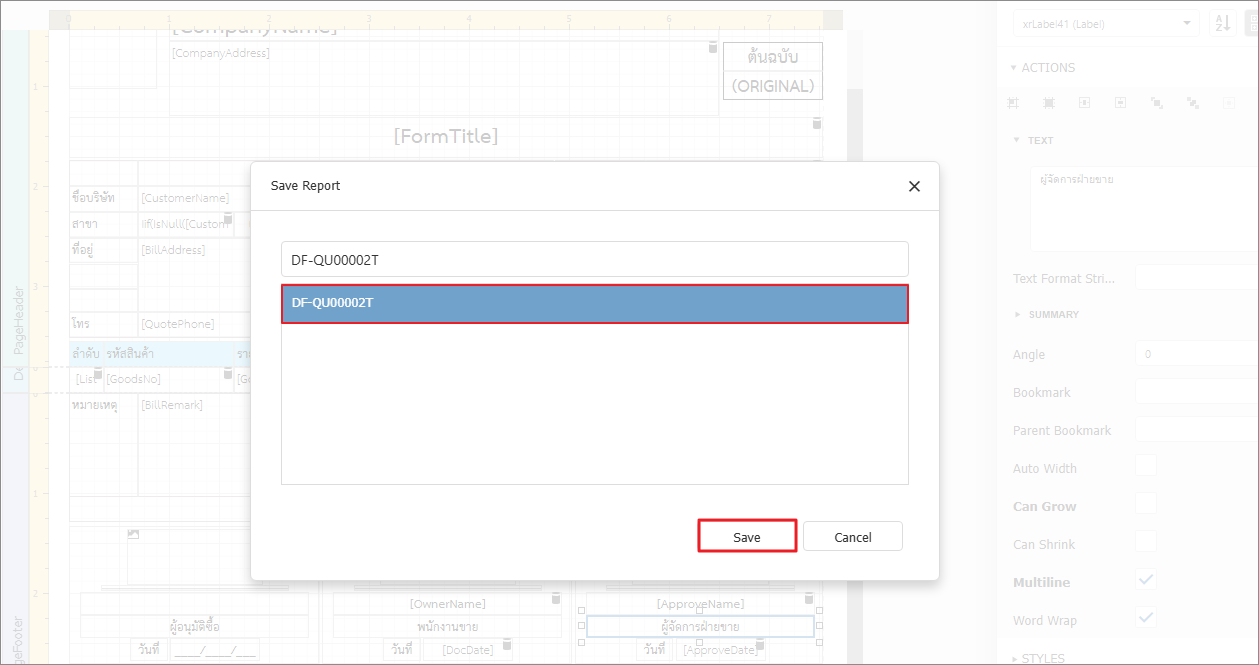
Task: Toggle the Can Grow checkbox
Action: 1146,503
